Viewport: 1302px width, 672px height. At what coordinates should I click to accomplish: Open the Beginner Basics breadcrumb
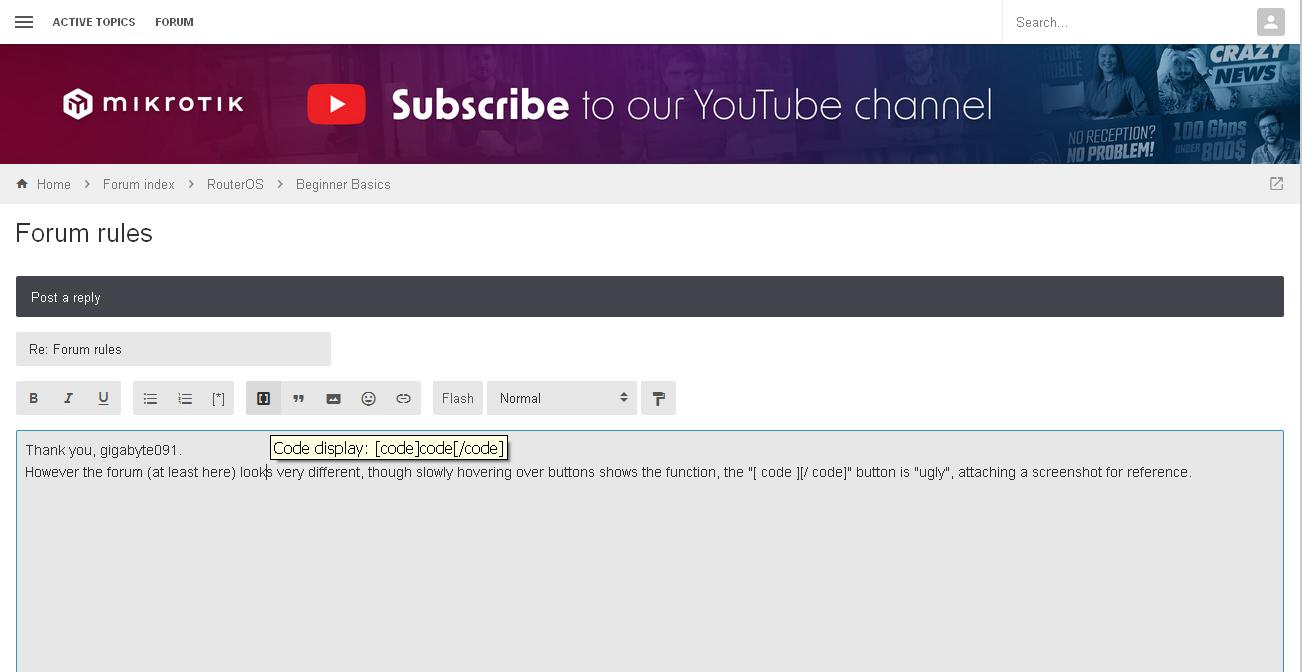coord(343,184)
